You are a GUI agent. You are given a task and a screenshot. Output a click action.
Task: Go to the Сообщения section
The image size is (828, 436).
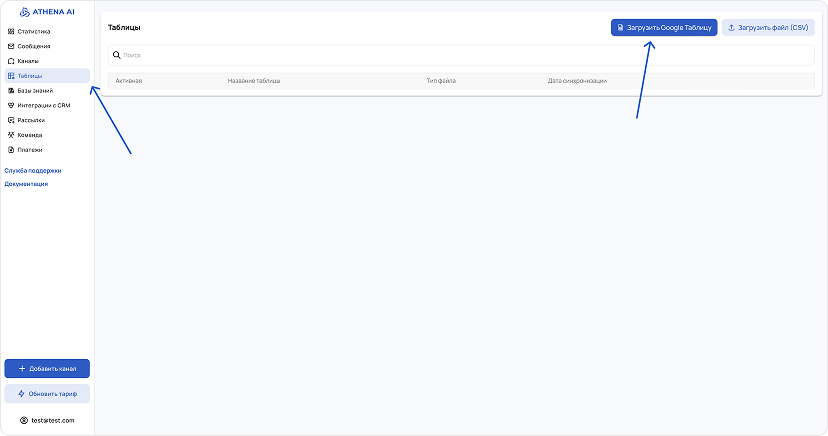coord(33,46)
